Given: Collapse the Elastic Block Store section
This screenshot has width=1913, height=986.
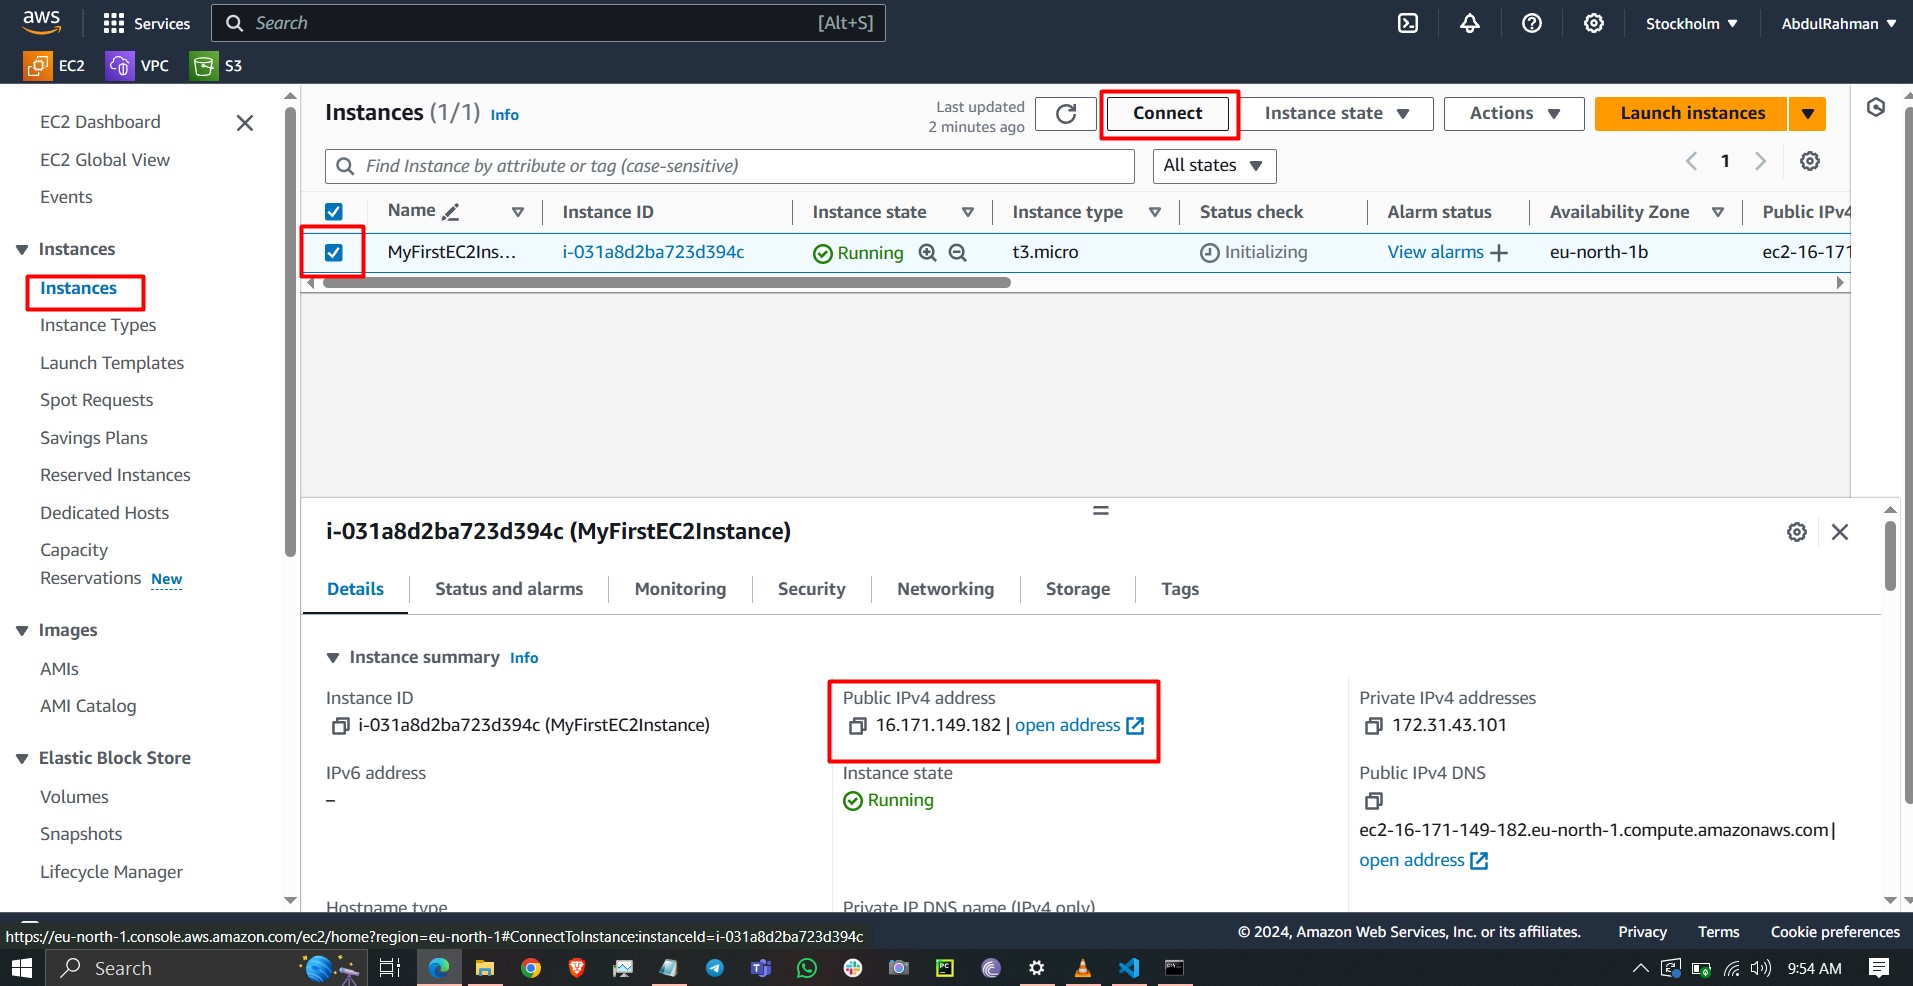Looking at the screenshot, I should (x=22, y=759).
